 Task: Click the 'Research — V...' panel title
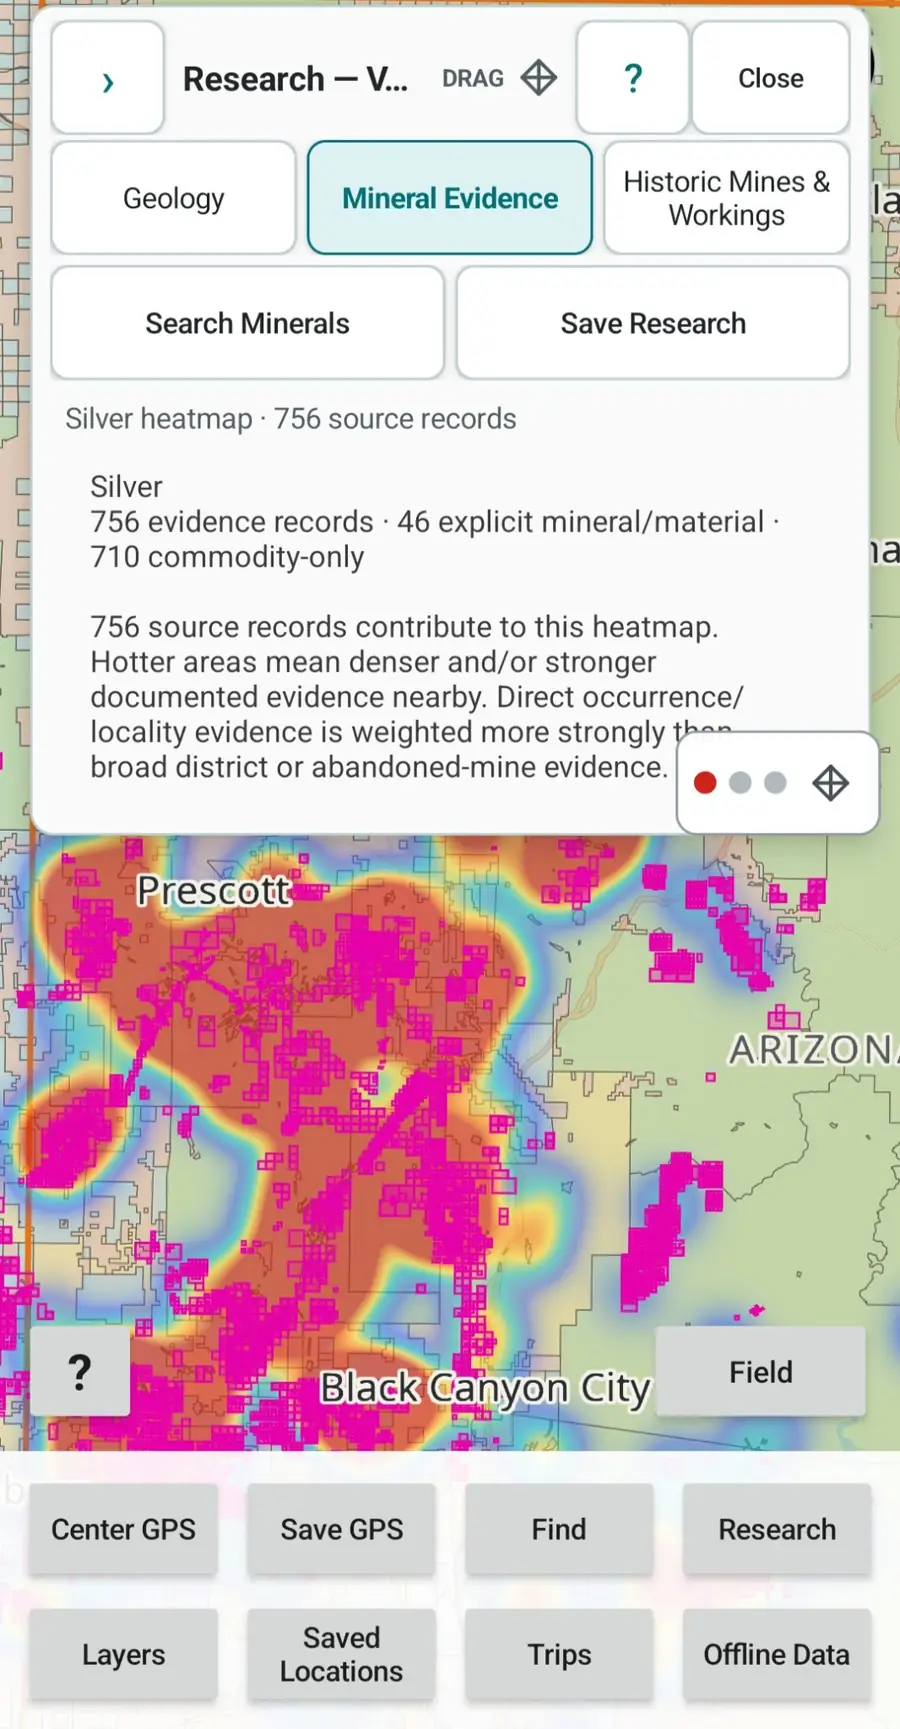(x=295, y=78)
